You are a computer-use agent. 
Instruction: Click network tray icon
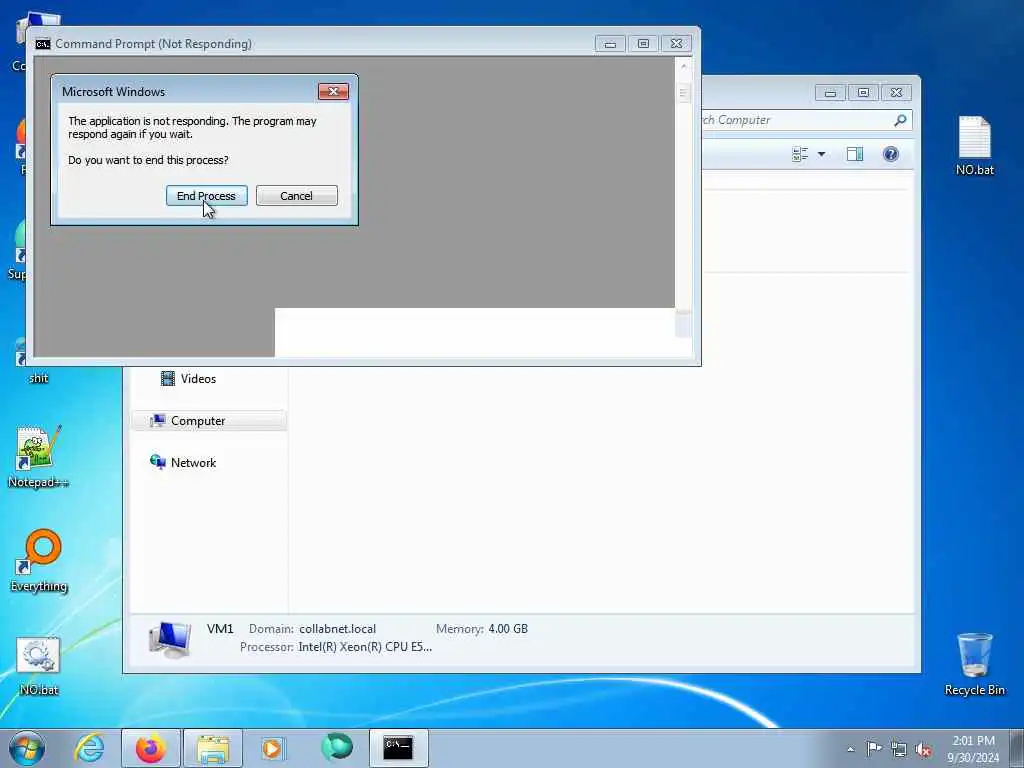[899, 749]
